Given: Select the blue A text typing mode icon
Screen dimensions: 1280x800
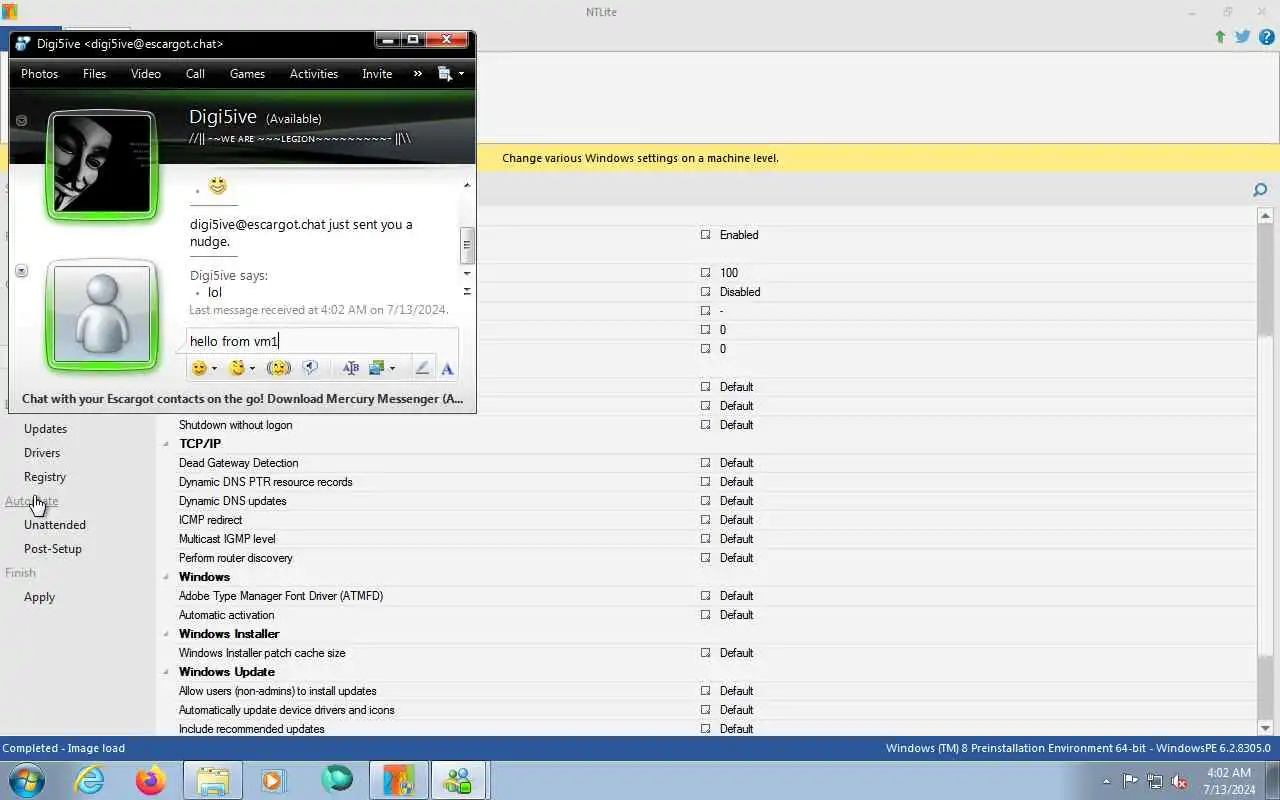Looking at the screenshot, I should click(447, 368).
